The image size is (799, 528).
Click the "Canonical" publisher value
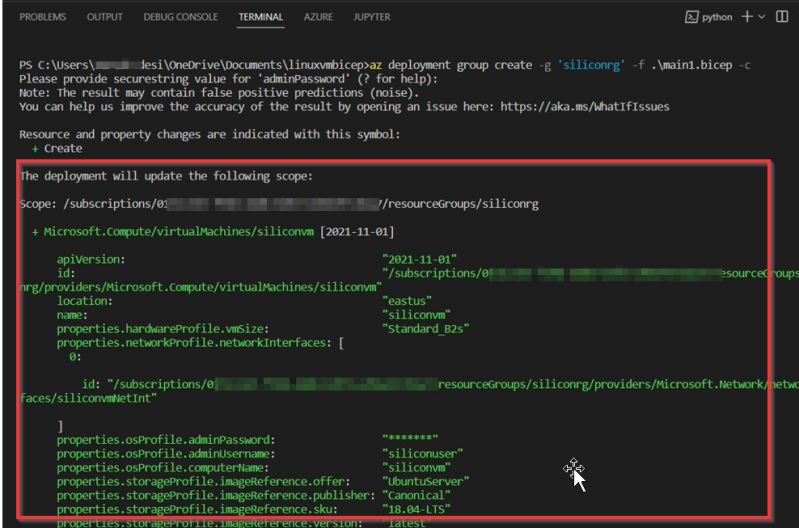coord(416,495)
